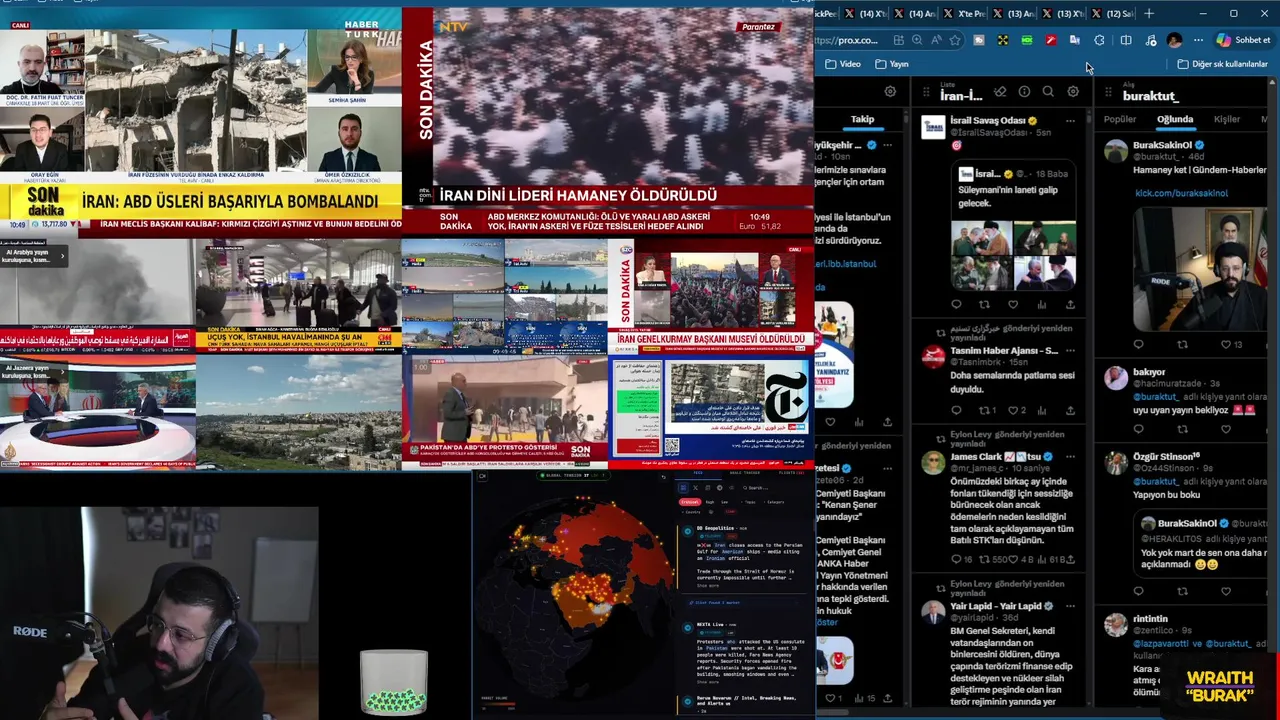The height and width of the screenshot is (720, 1280).
Task: Search within the İran list column
Action: (x=1048, y=92)
